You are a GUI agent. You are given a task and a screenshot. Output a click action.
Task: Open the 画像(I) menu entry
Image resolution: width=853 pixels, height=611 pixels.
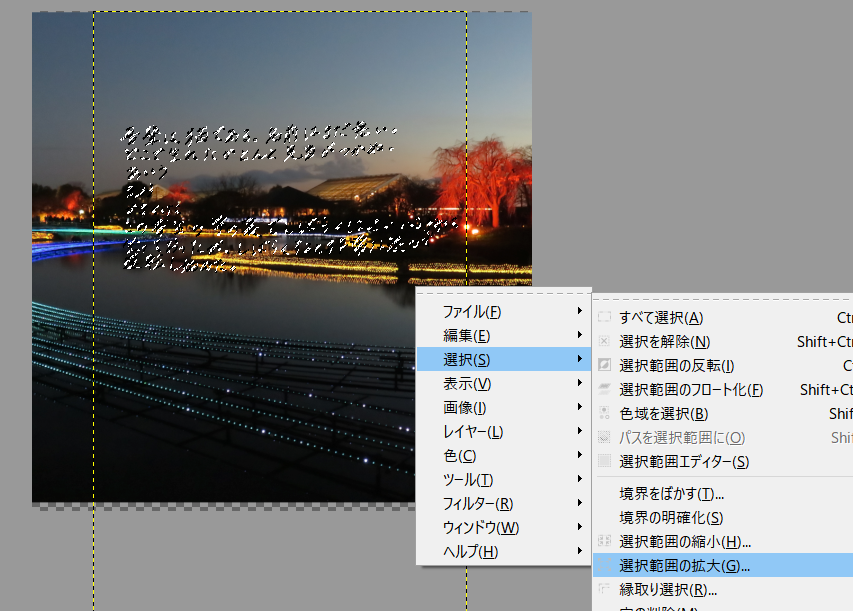point(504,407)
